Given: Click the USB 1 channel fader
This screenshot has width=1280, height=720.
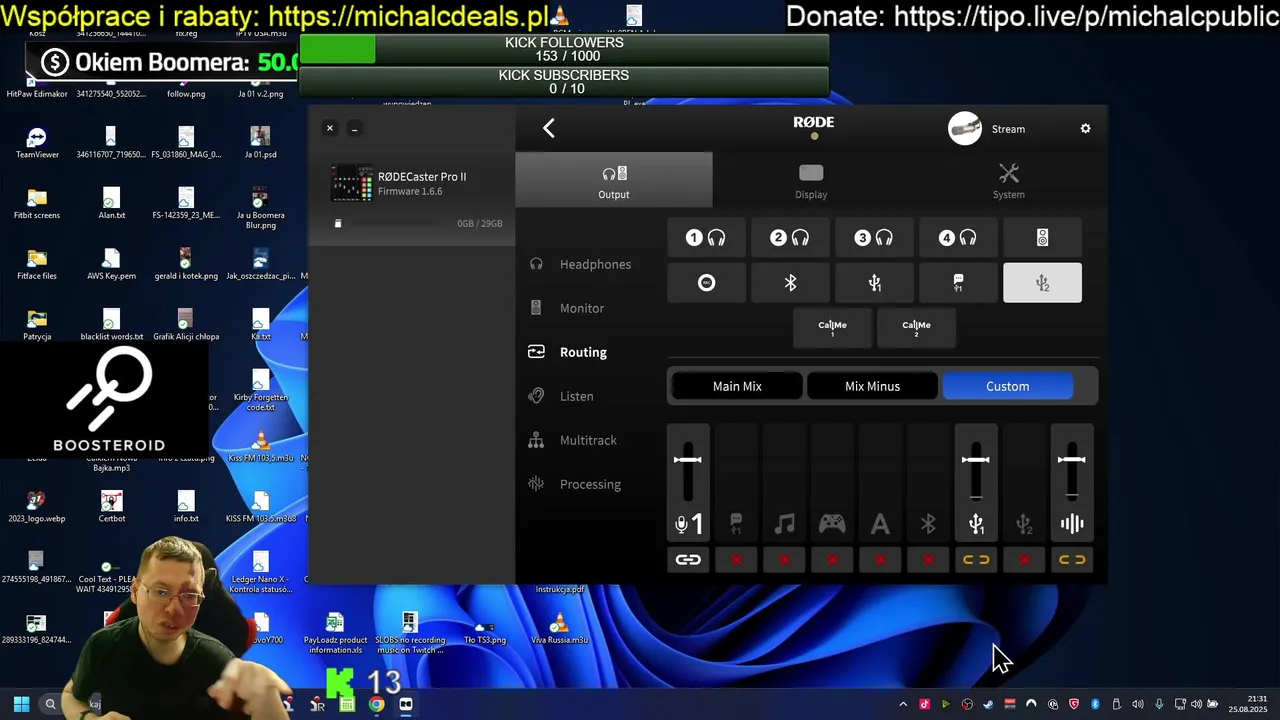Looking at the screenshot, I should pyautogui.click(x=976, y=460).
